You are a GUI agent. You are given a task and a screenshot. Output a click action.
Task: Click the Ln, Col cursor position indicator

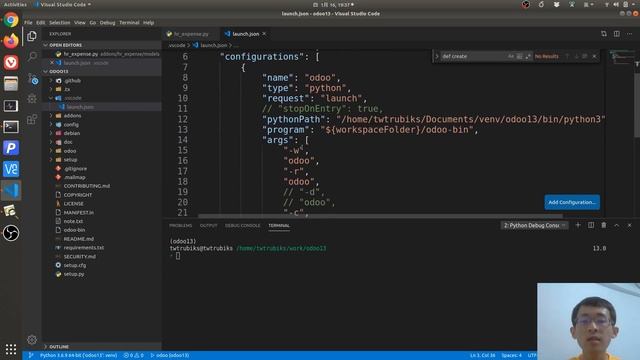pyautogui.click(x=482, y=356)
